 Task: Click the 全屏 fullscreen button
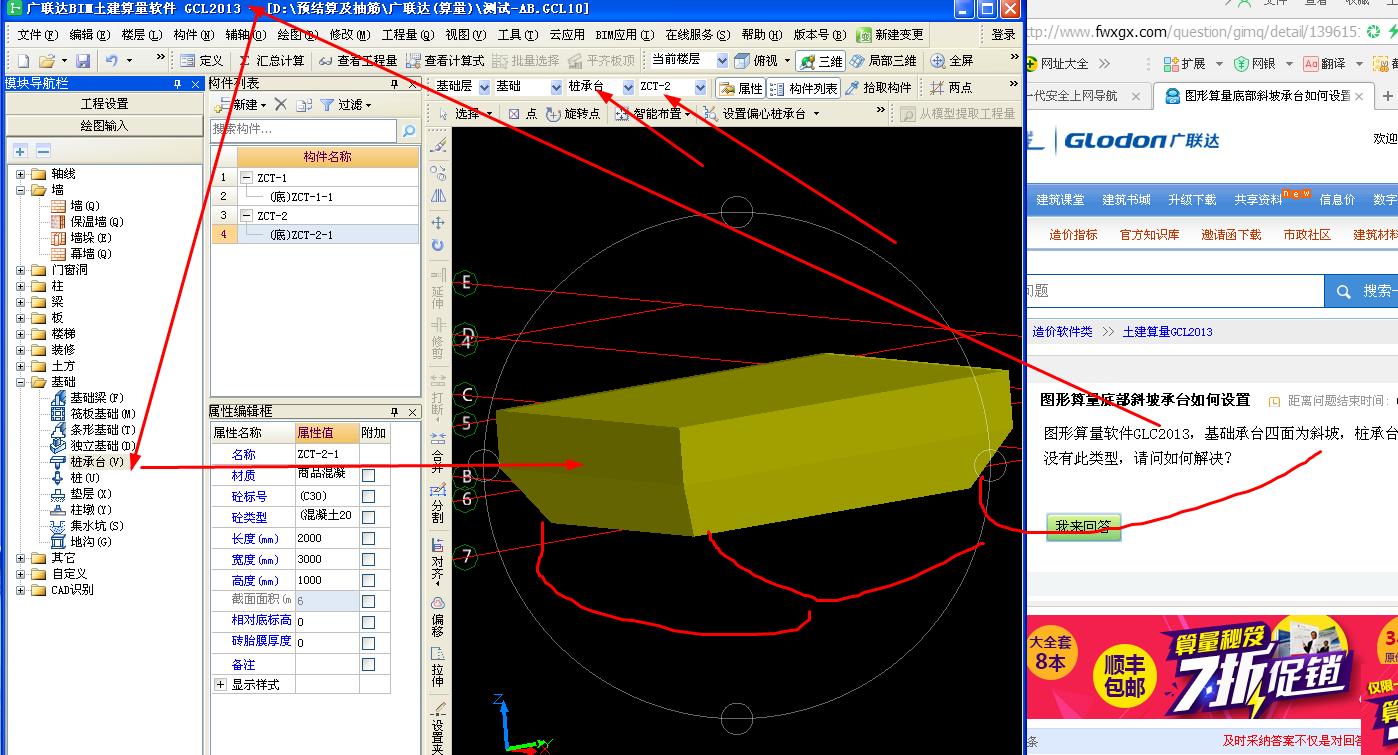(952, 61)
